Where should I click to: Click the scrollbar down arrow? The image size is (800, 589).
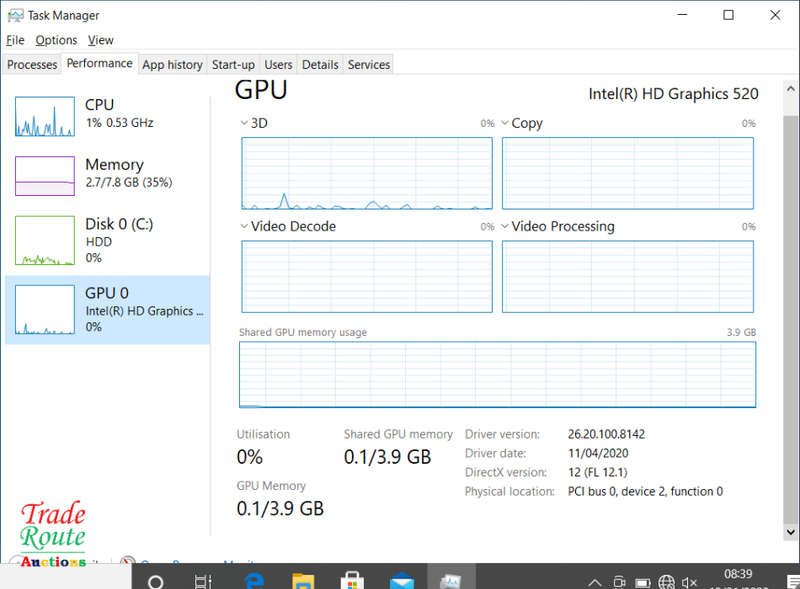[x=790, y=532]
